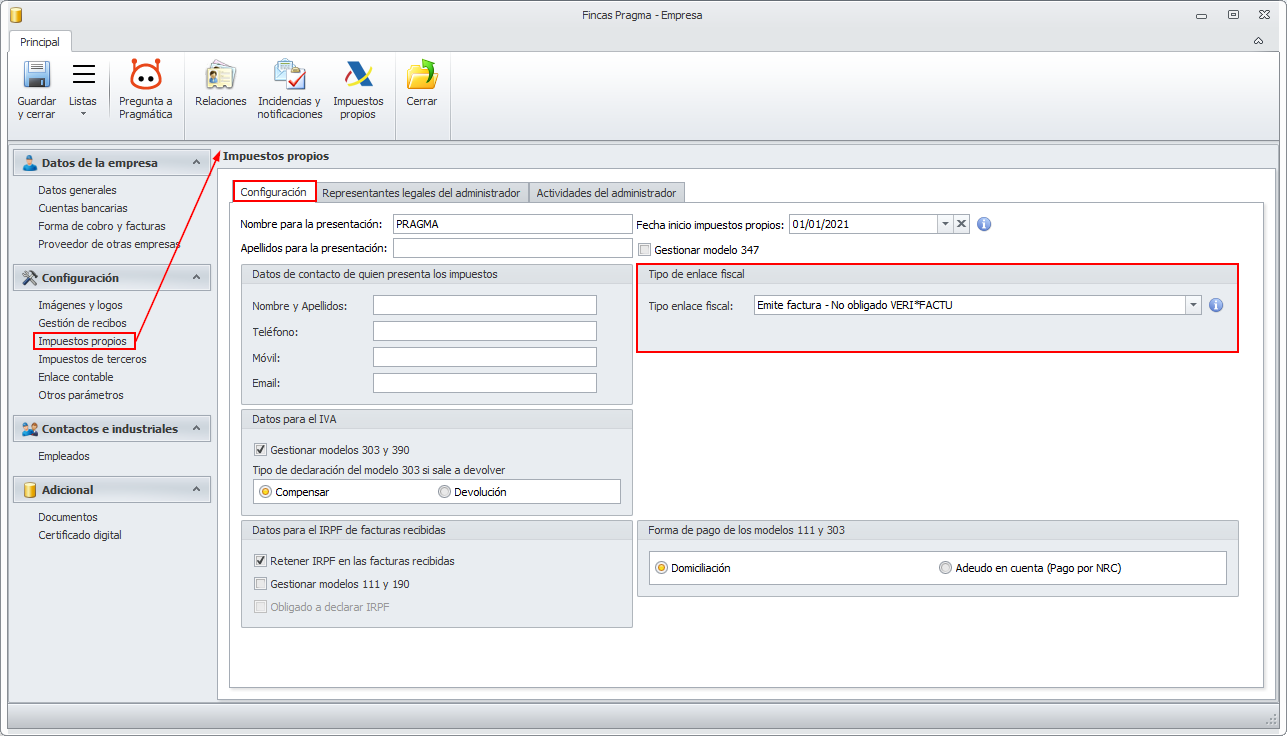The height and width of the screenshot is (736, 1287).
Task: Open Gestión de recibos
Action: pos(82,323)
